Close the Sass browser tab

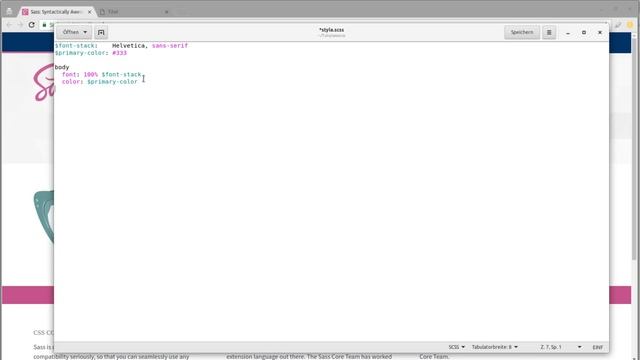(89, 12)
